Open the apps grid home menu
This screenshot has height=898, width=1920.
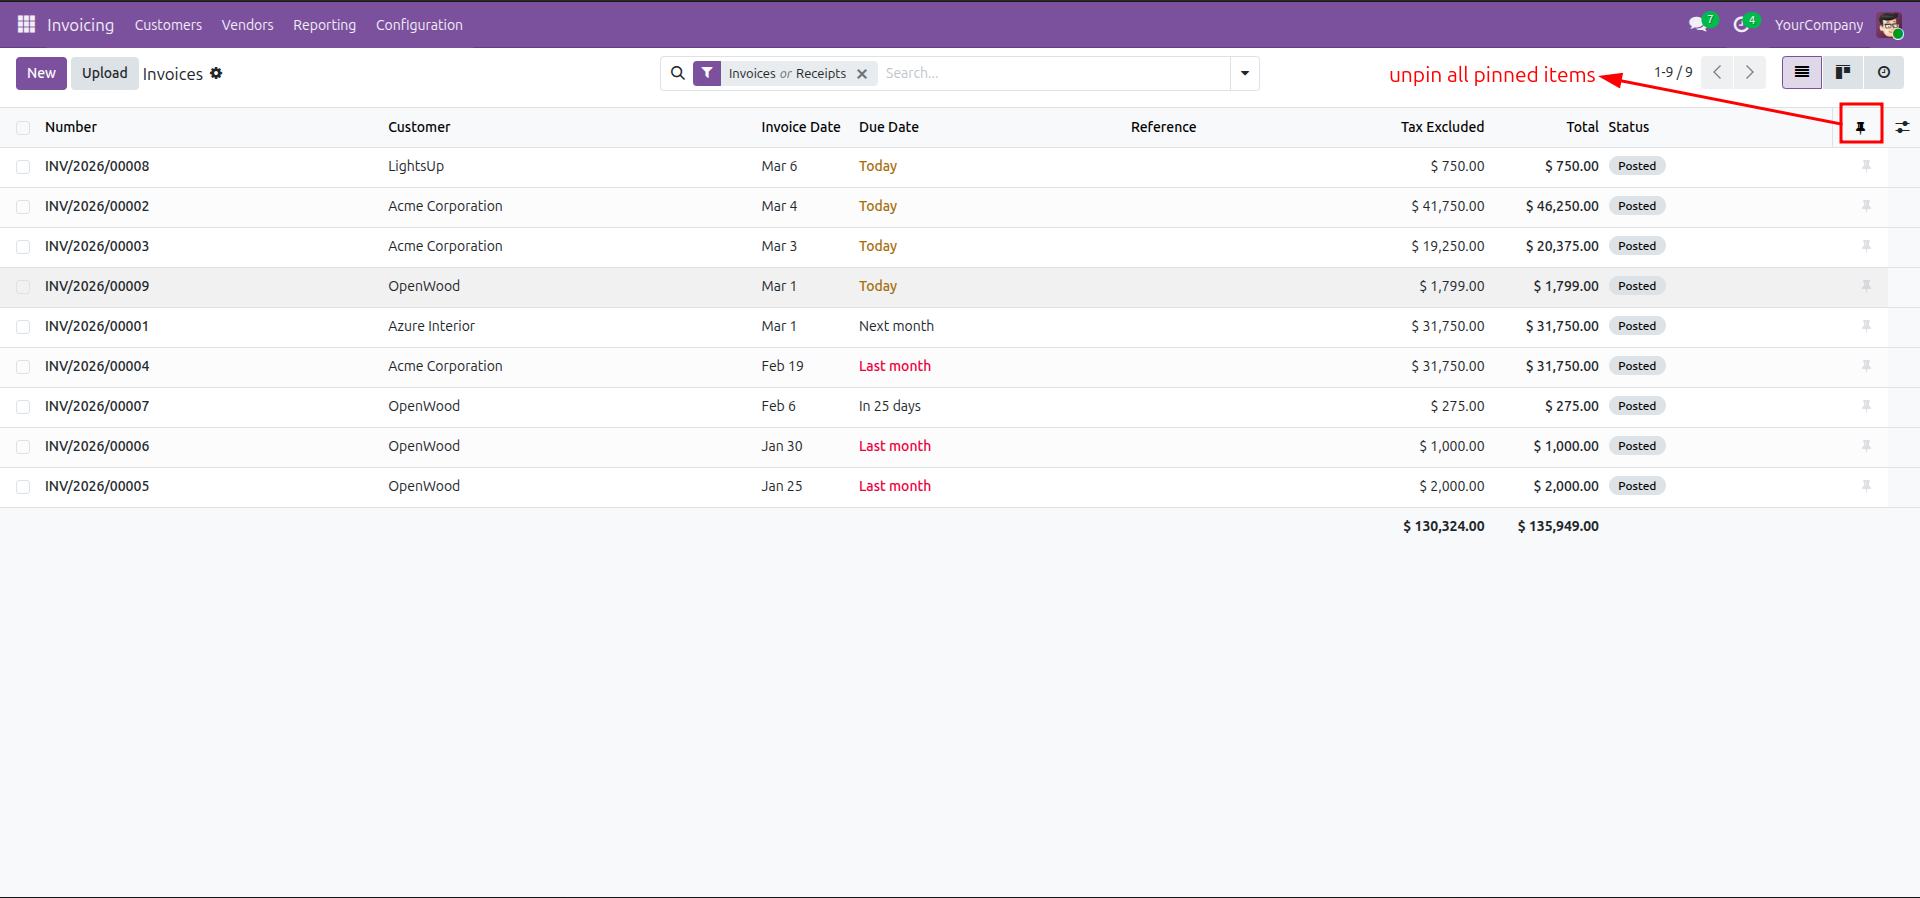[26, 24]
